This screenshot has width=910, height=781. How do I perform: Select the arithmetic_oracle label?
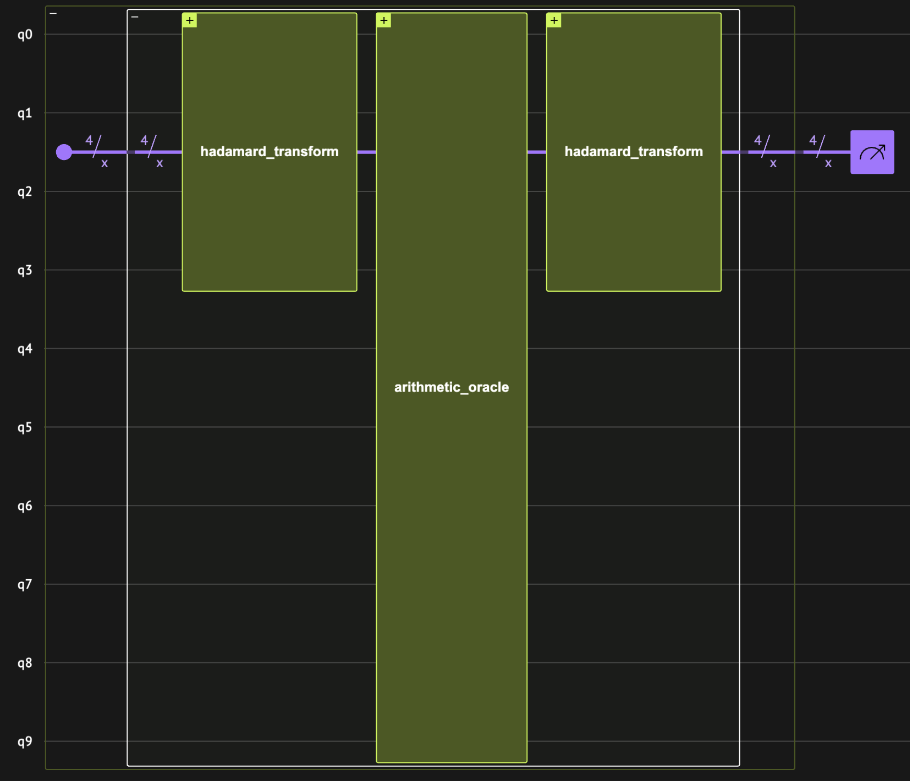pos(451,387)
